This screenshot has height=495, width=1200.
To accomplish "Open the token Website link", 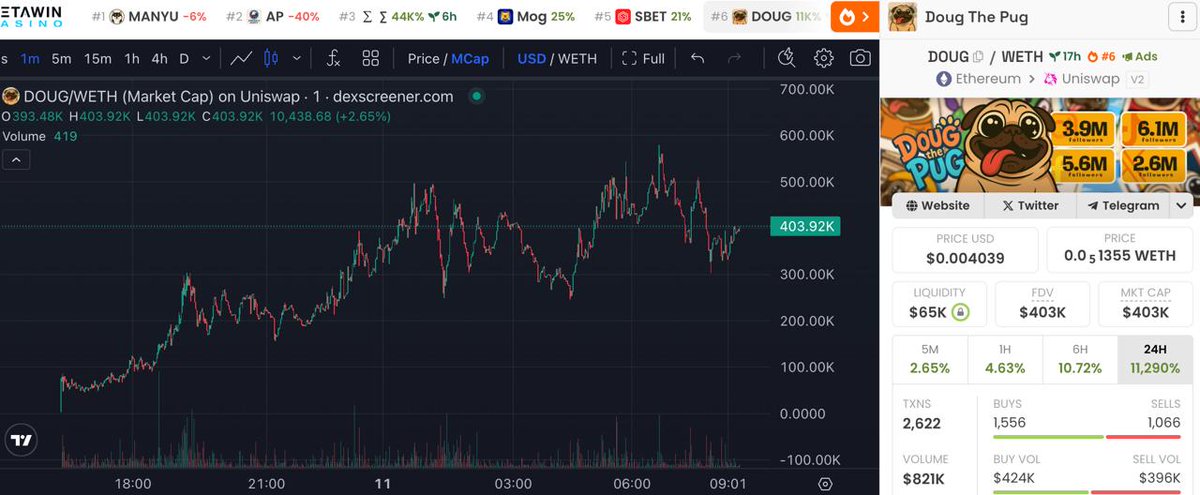I will click(x=938, y=205).
